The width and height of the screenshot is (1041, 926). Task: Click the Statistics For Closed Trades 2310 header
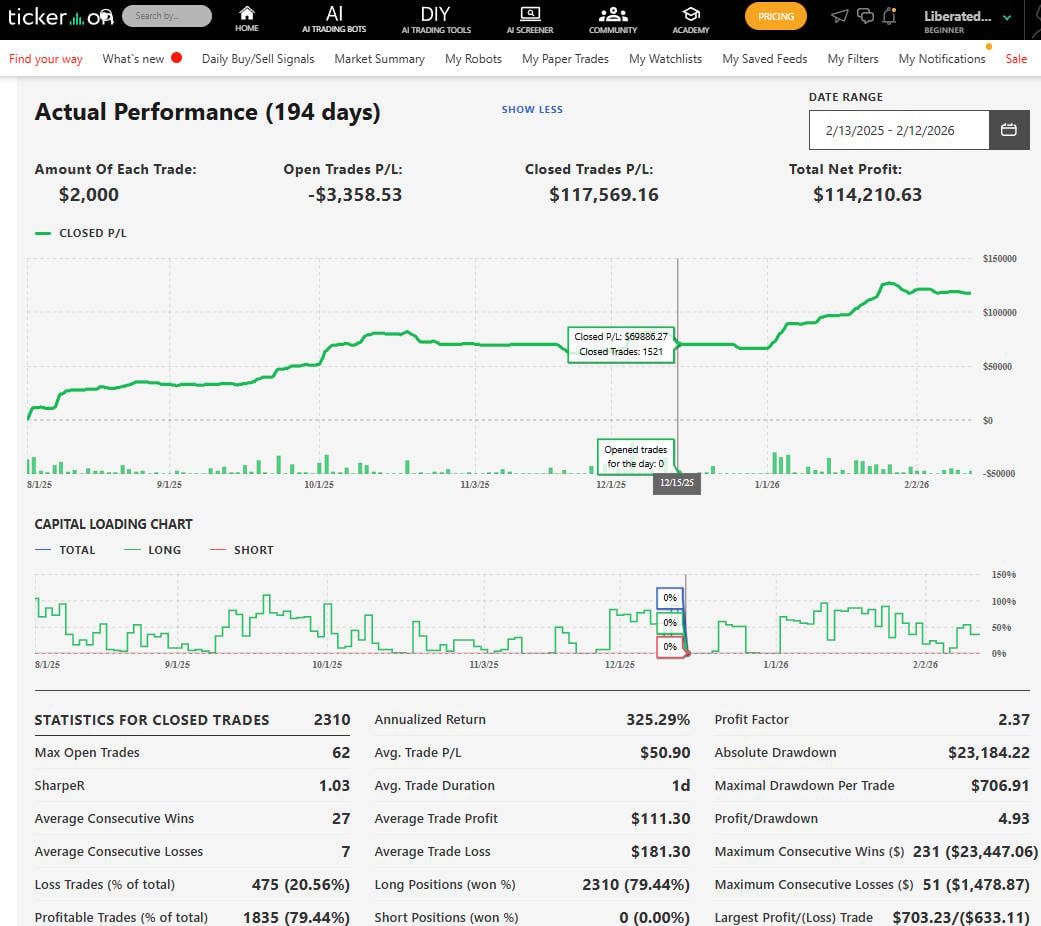coord(192,720)
